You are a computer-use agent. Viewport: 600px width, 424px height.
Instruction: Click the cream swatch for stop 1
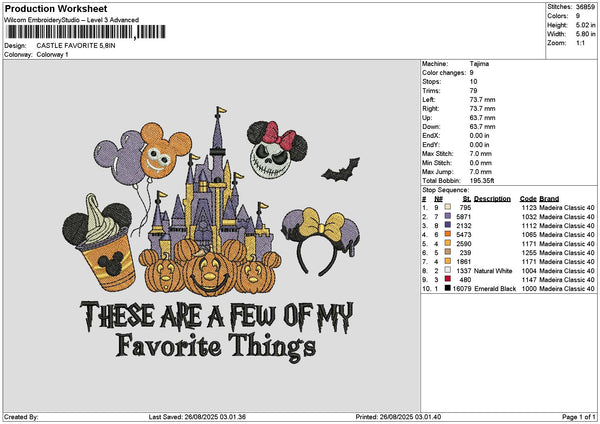coord(448,207)
